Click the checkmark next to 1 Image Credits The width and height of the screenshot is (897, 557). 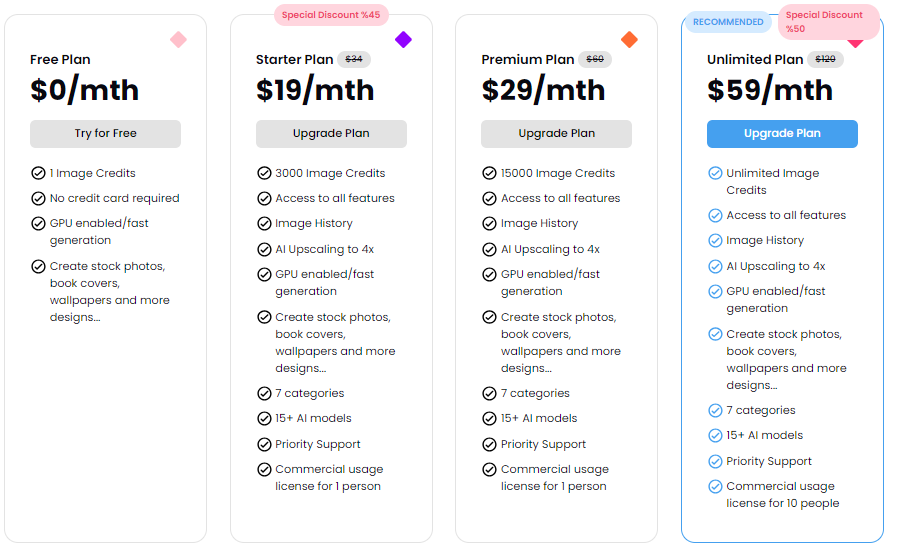tap(38, 173)
